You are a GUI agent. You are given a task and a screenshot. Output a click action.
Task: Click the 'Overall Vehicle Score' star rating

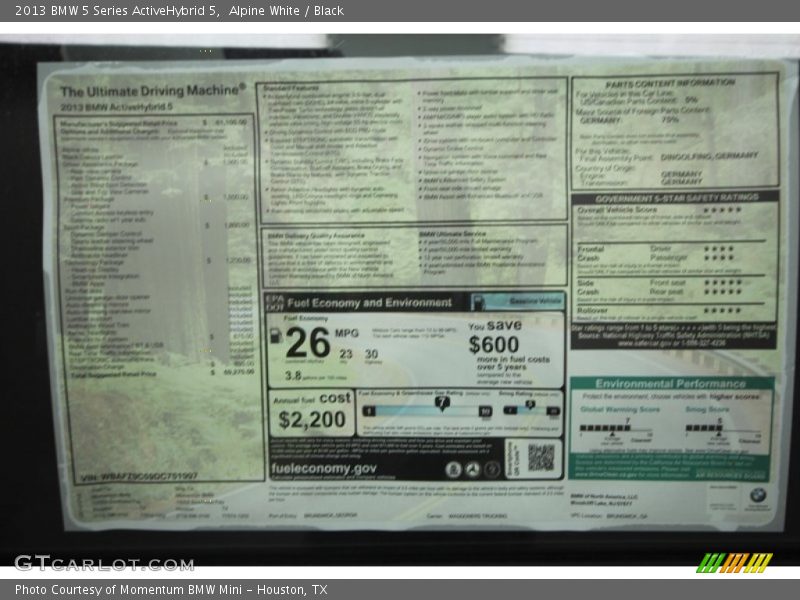(722, 210)
